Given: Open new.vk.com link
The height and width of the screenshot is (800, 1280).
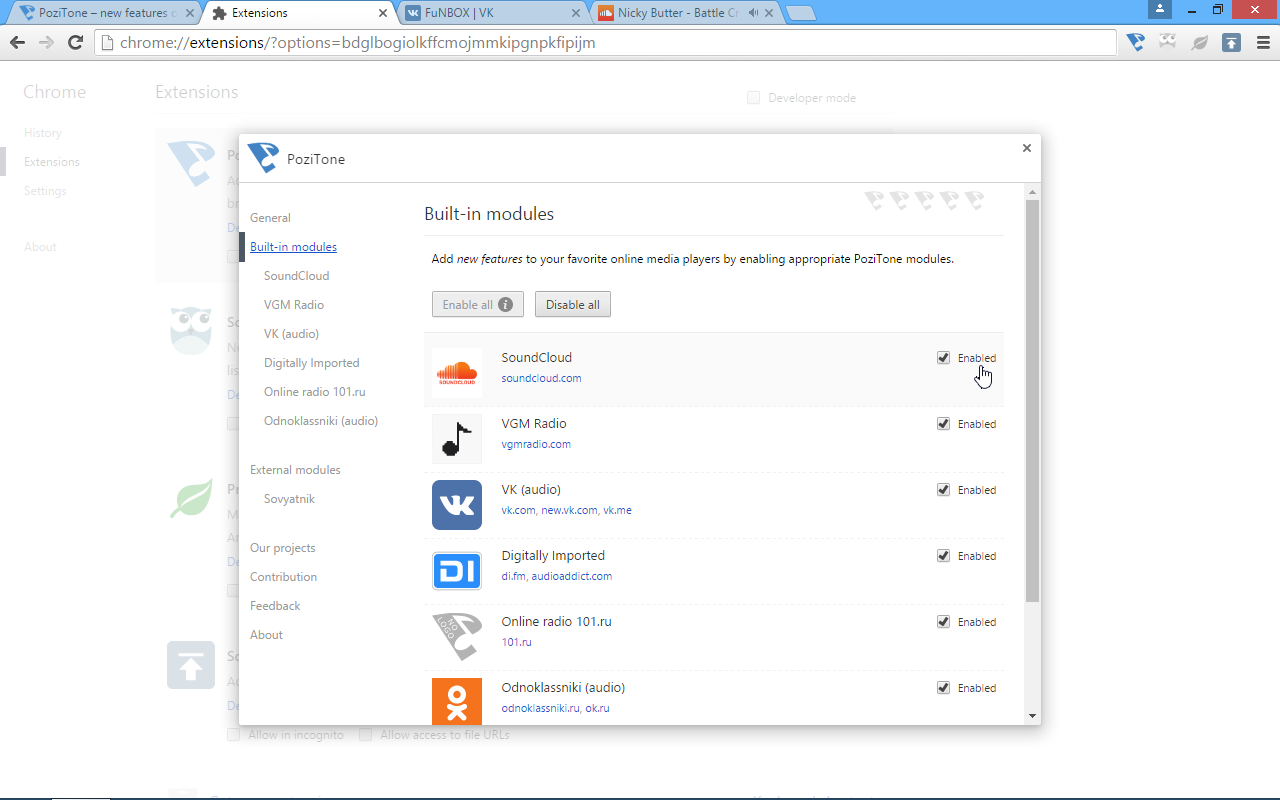Looking at the screenshot, I should click(569, 510).
